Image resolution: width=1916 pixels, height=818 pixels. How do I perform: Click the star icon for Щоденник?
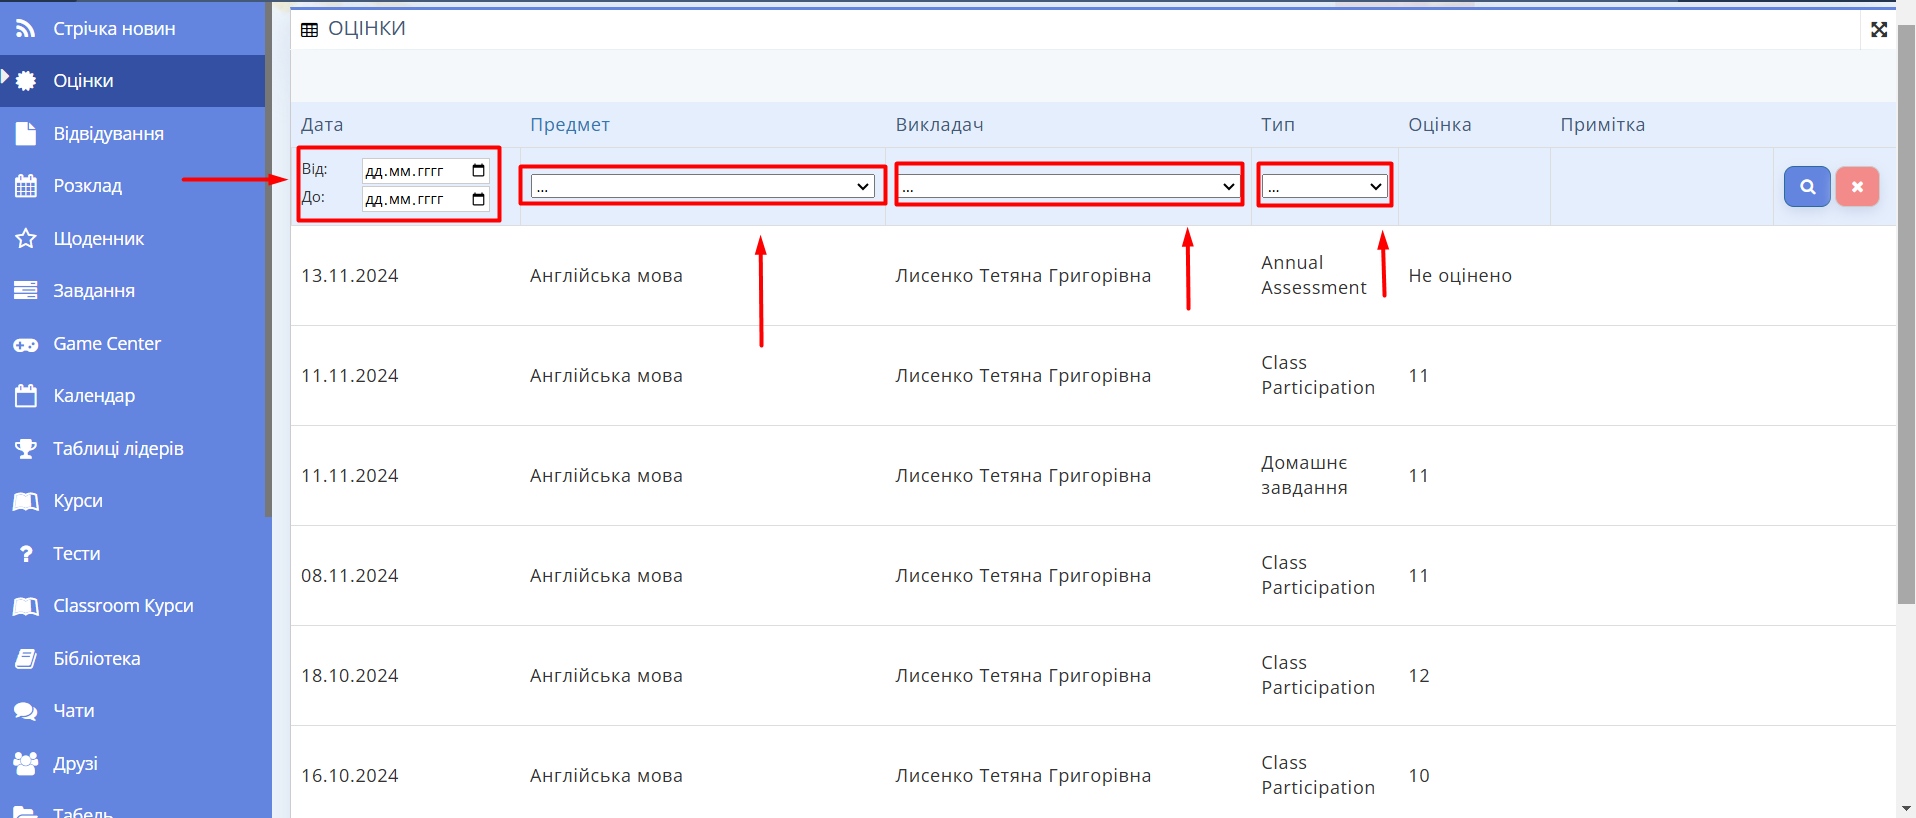coord(25,239)
